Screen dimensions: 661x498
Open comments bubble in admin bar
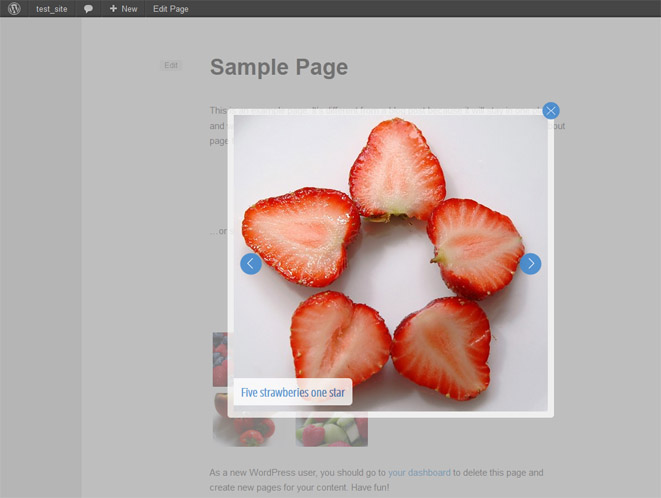(88, 9)
